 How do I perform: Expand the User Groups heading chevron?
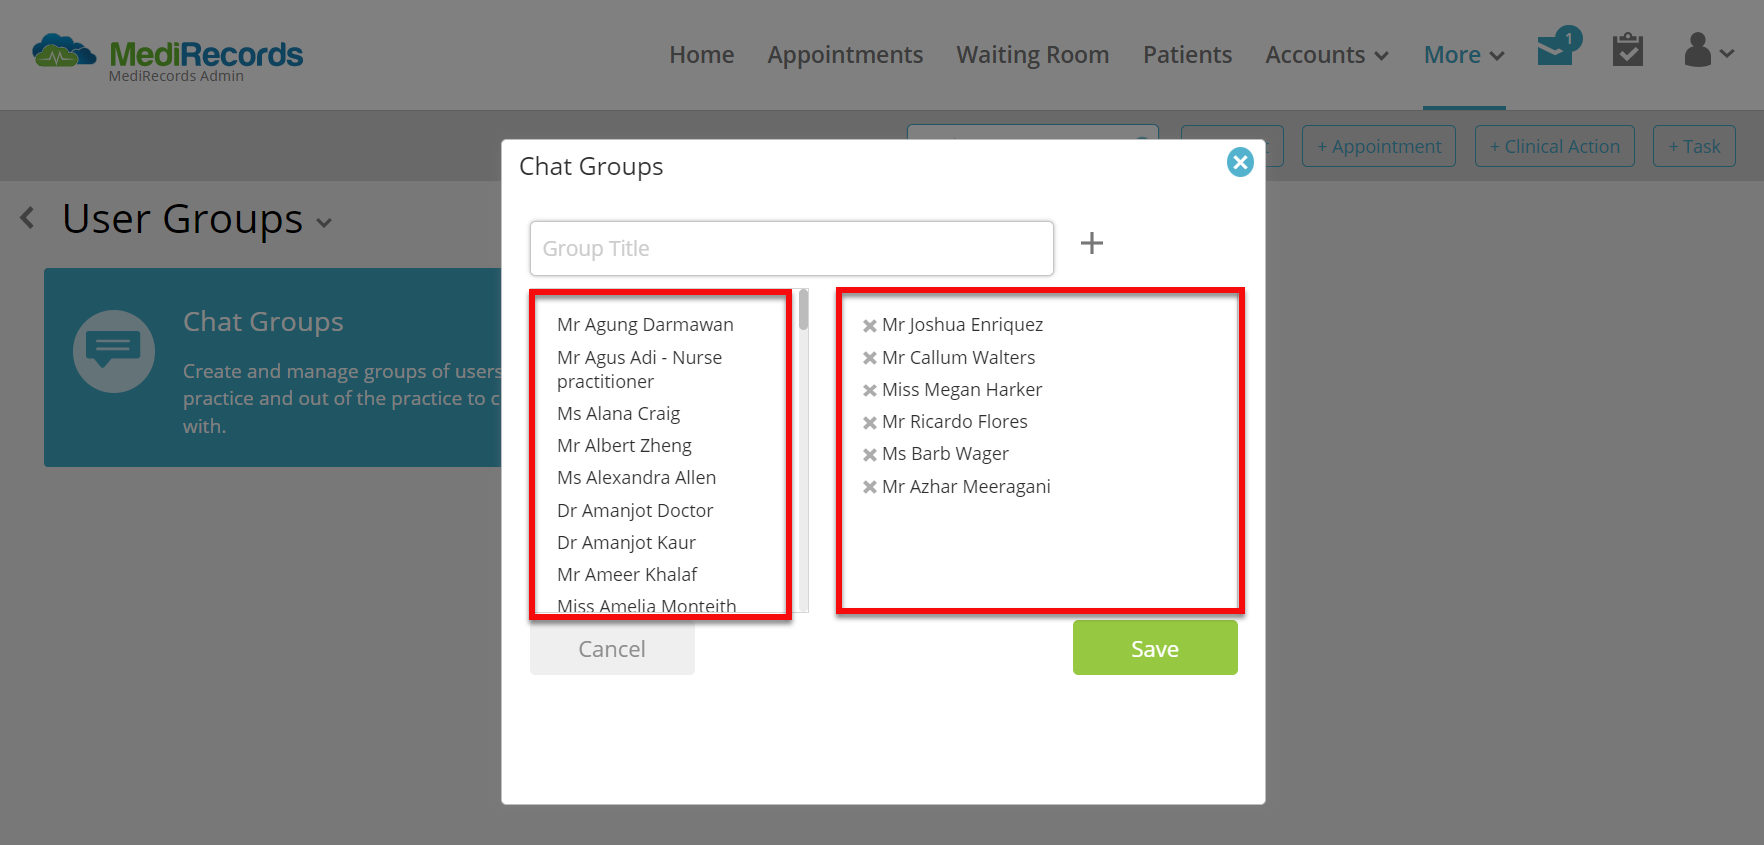coord(324,223)
